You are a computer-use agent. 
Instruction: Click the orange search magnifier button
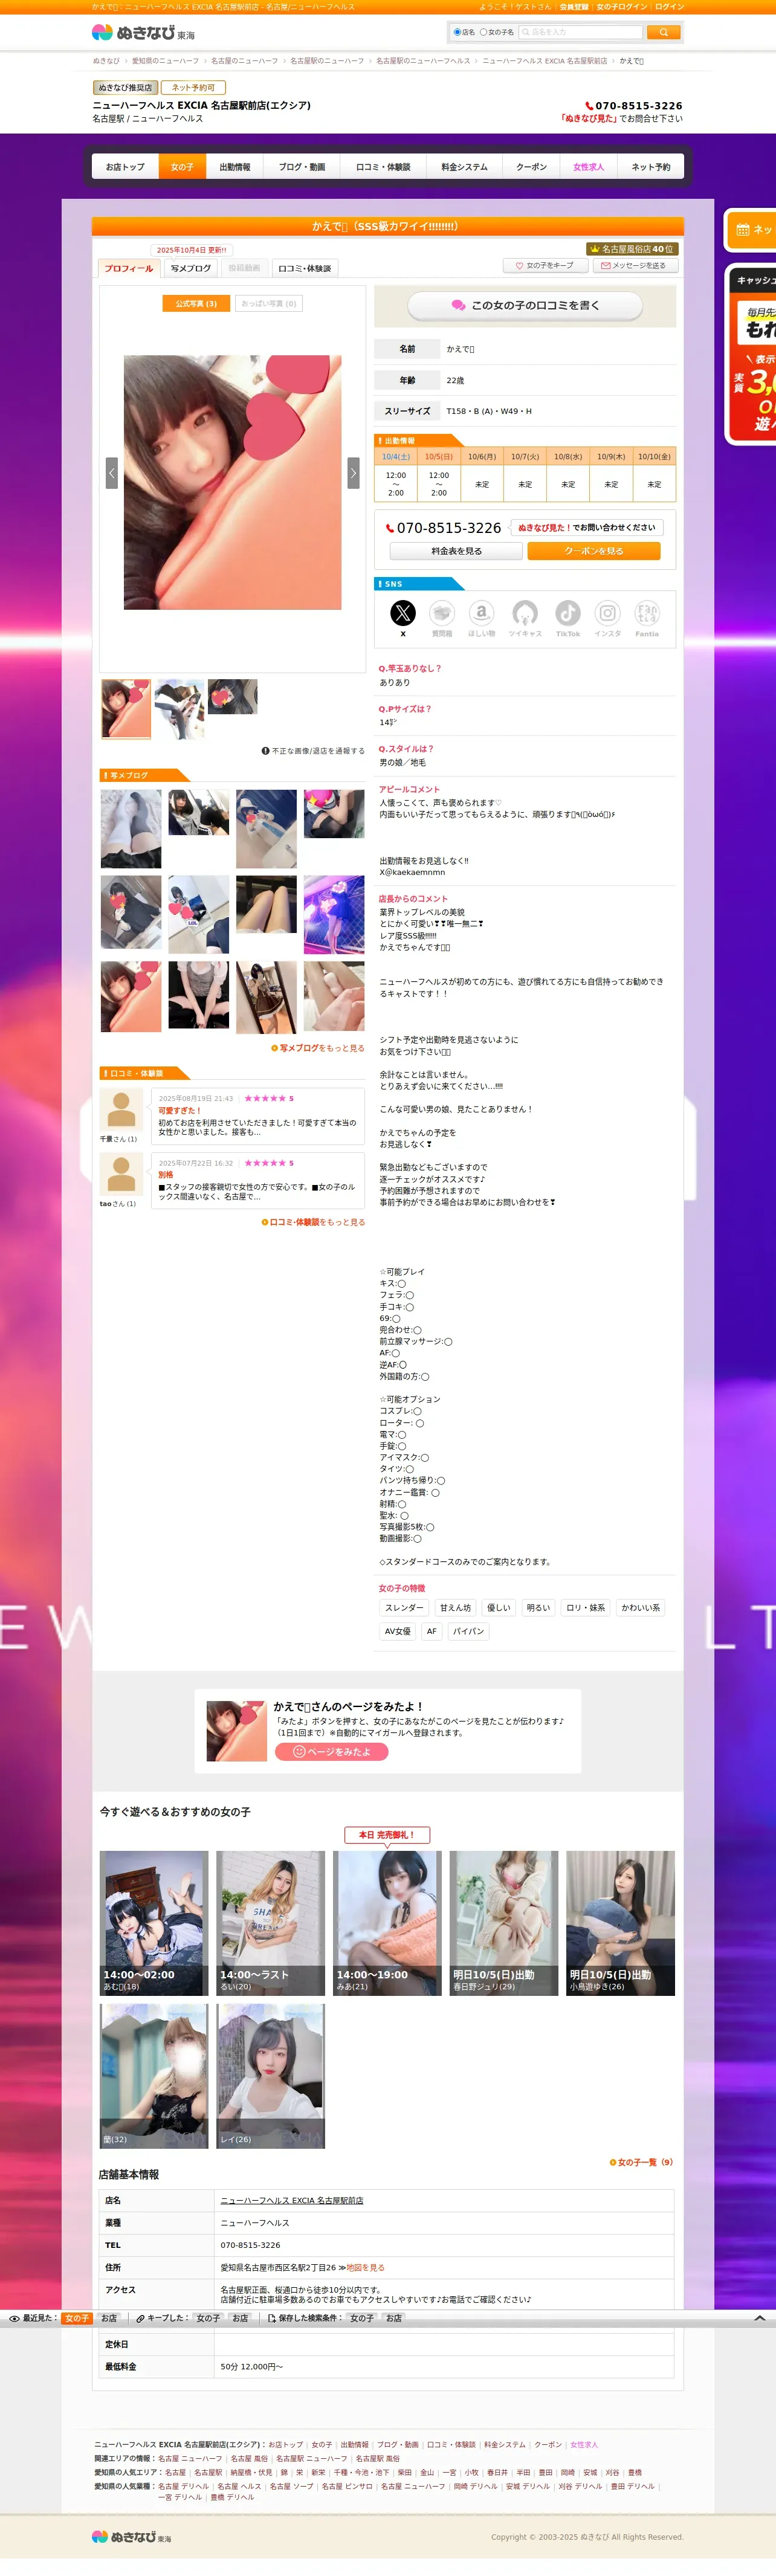(x=663, y=32)
